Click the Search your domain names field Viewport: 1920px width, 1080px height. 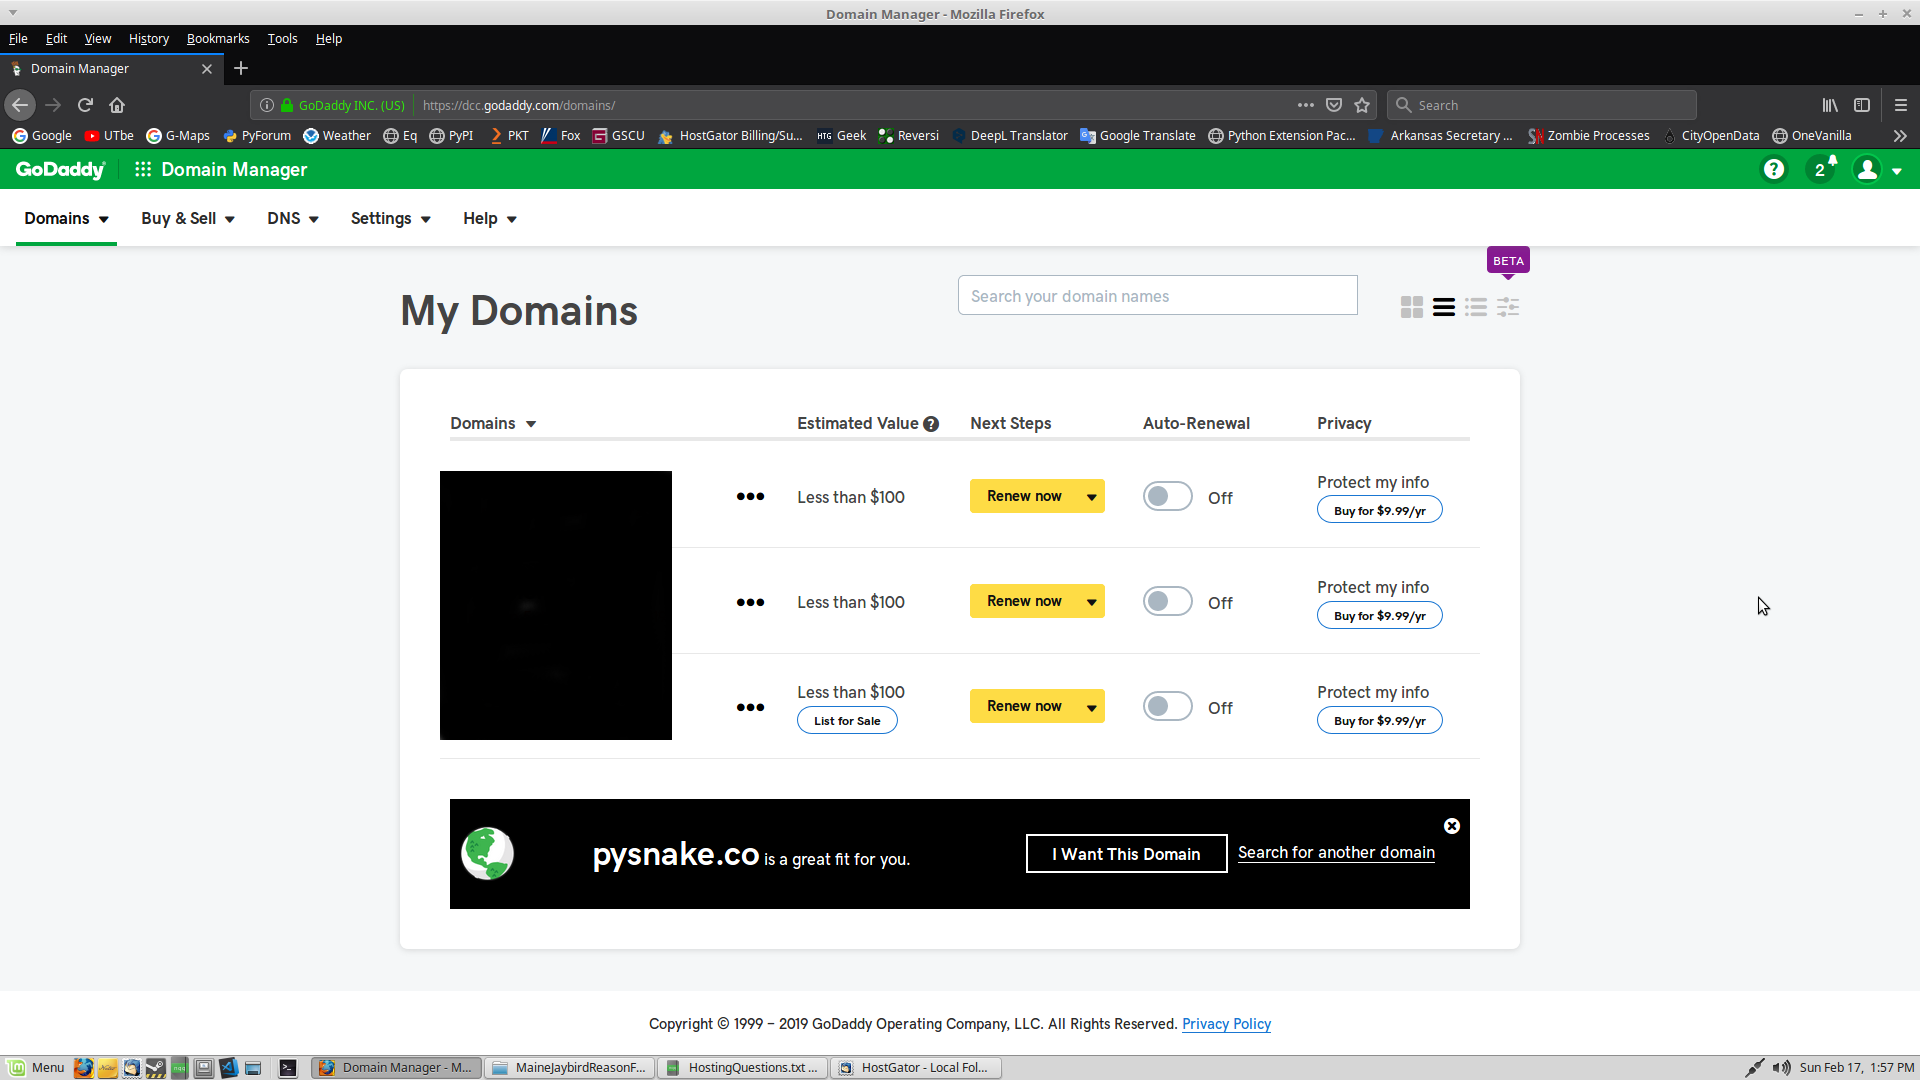pos(1157,296)
